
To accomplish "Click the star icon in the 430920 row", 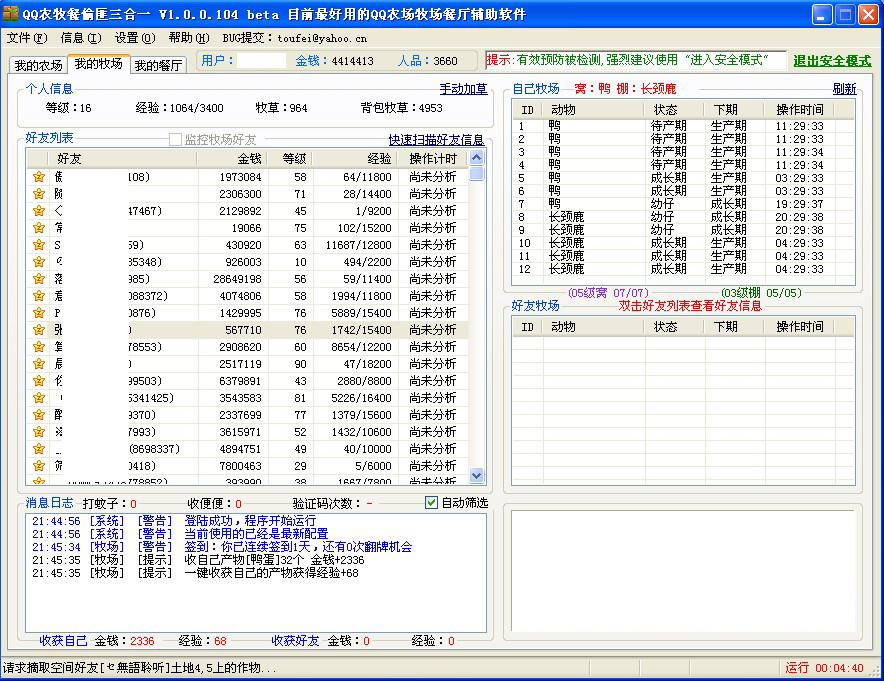I will point(39,245).
